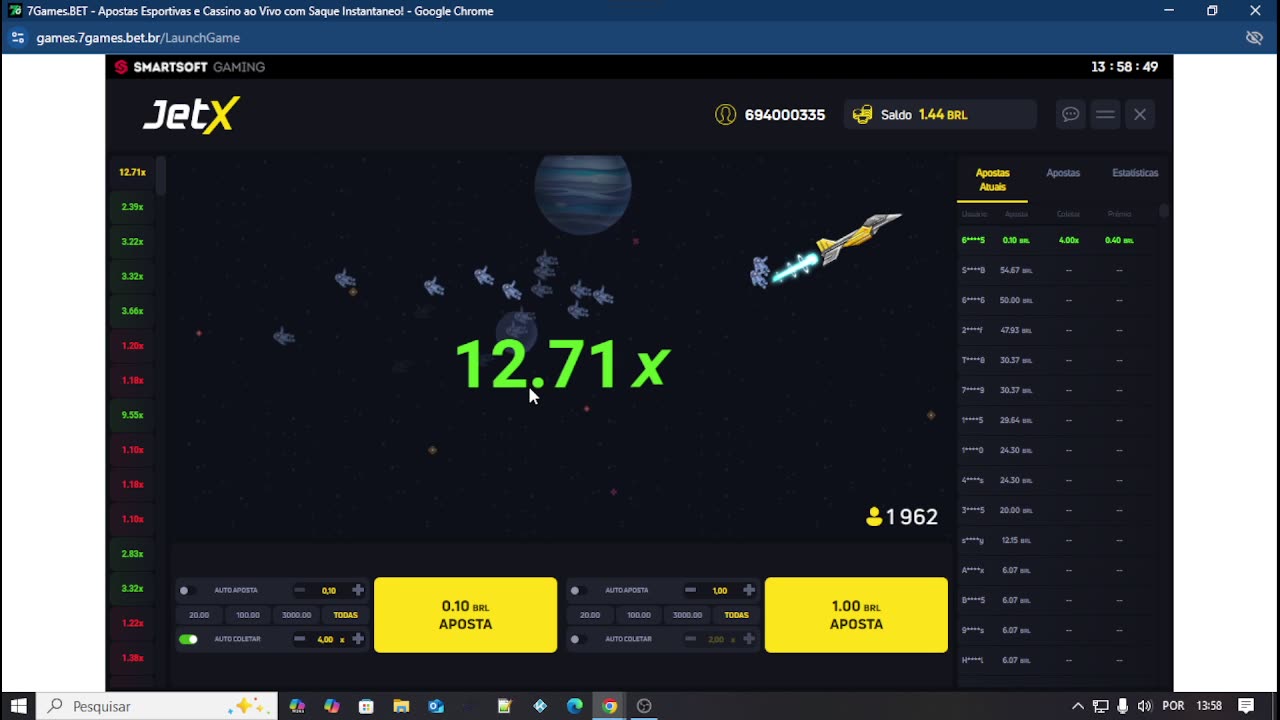
Task: Decrease the left bet amount with minus
Action: [x=299, y=590]
